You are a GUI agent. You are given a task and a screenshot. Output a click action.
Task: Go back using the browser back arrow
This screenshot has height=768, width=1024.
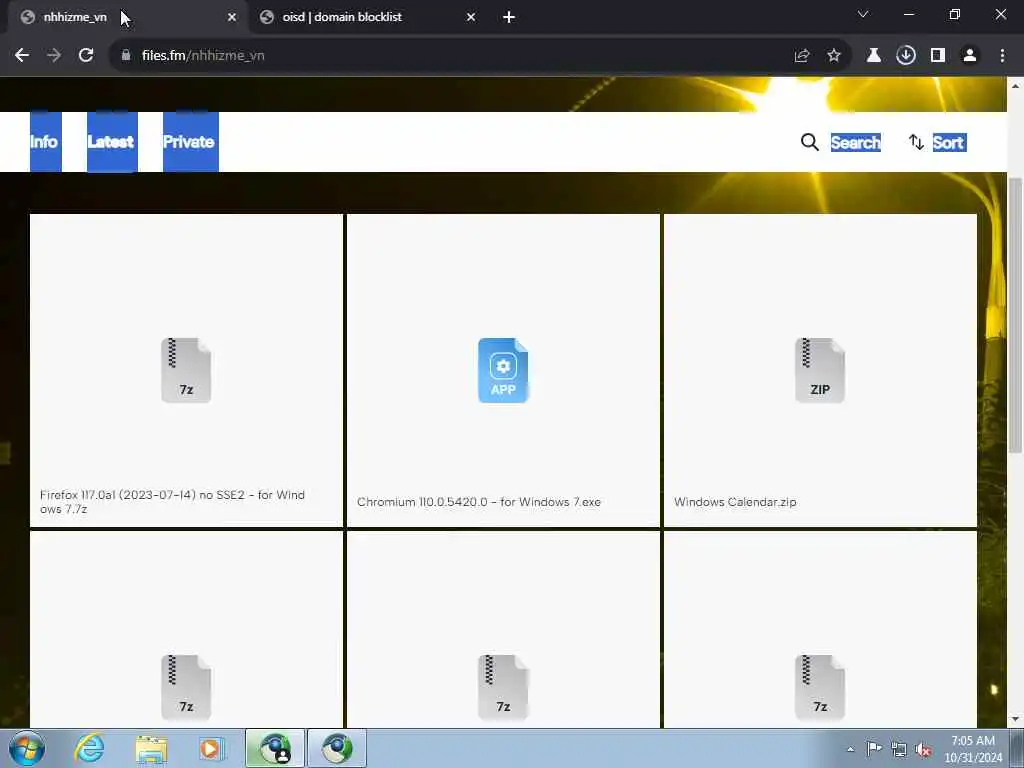click(x=22, y=56)
